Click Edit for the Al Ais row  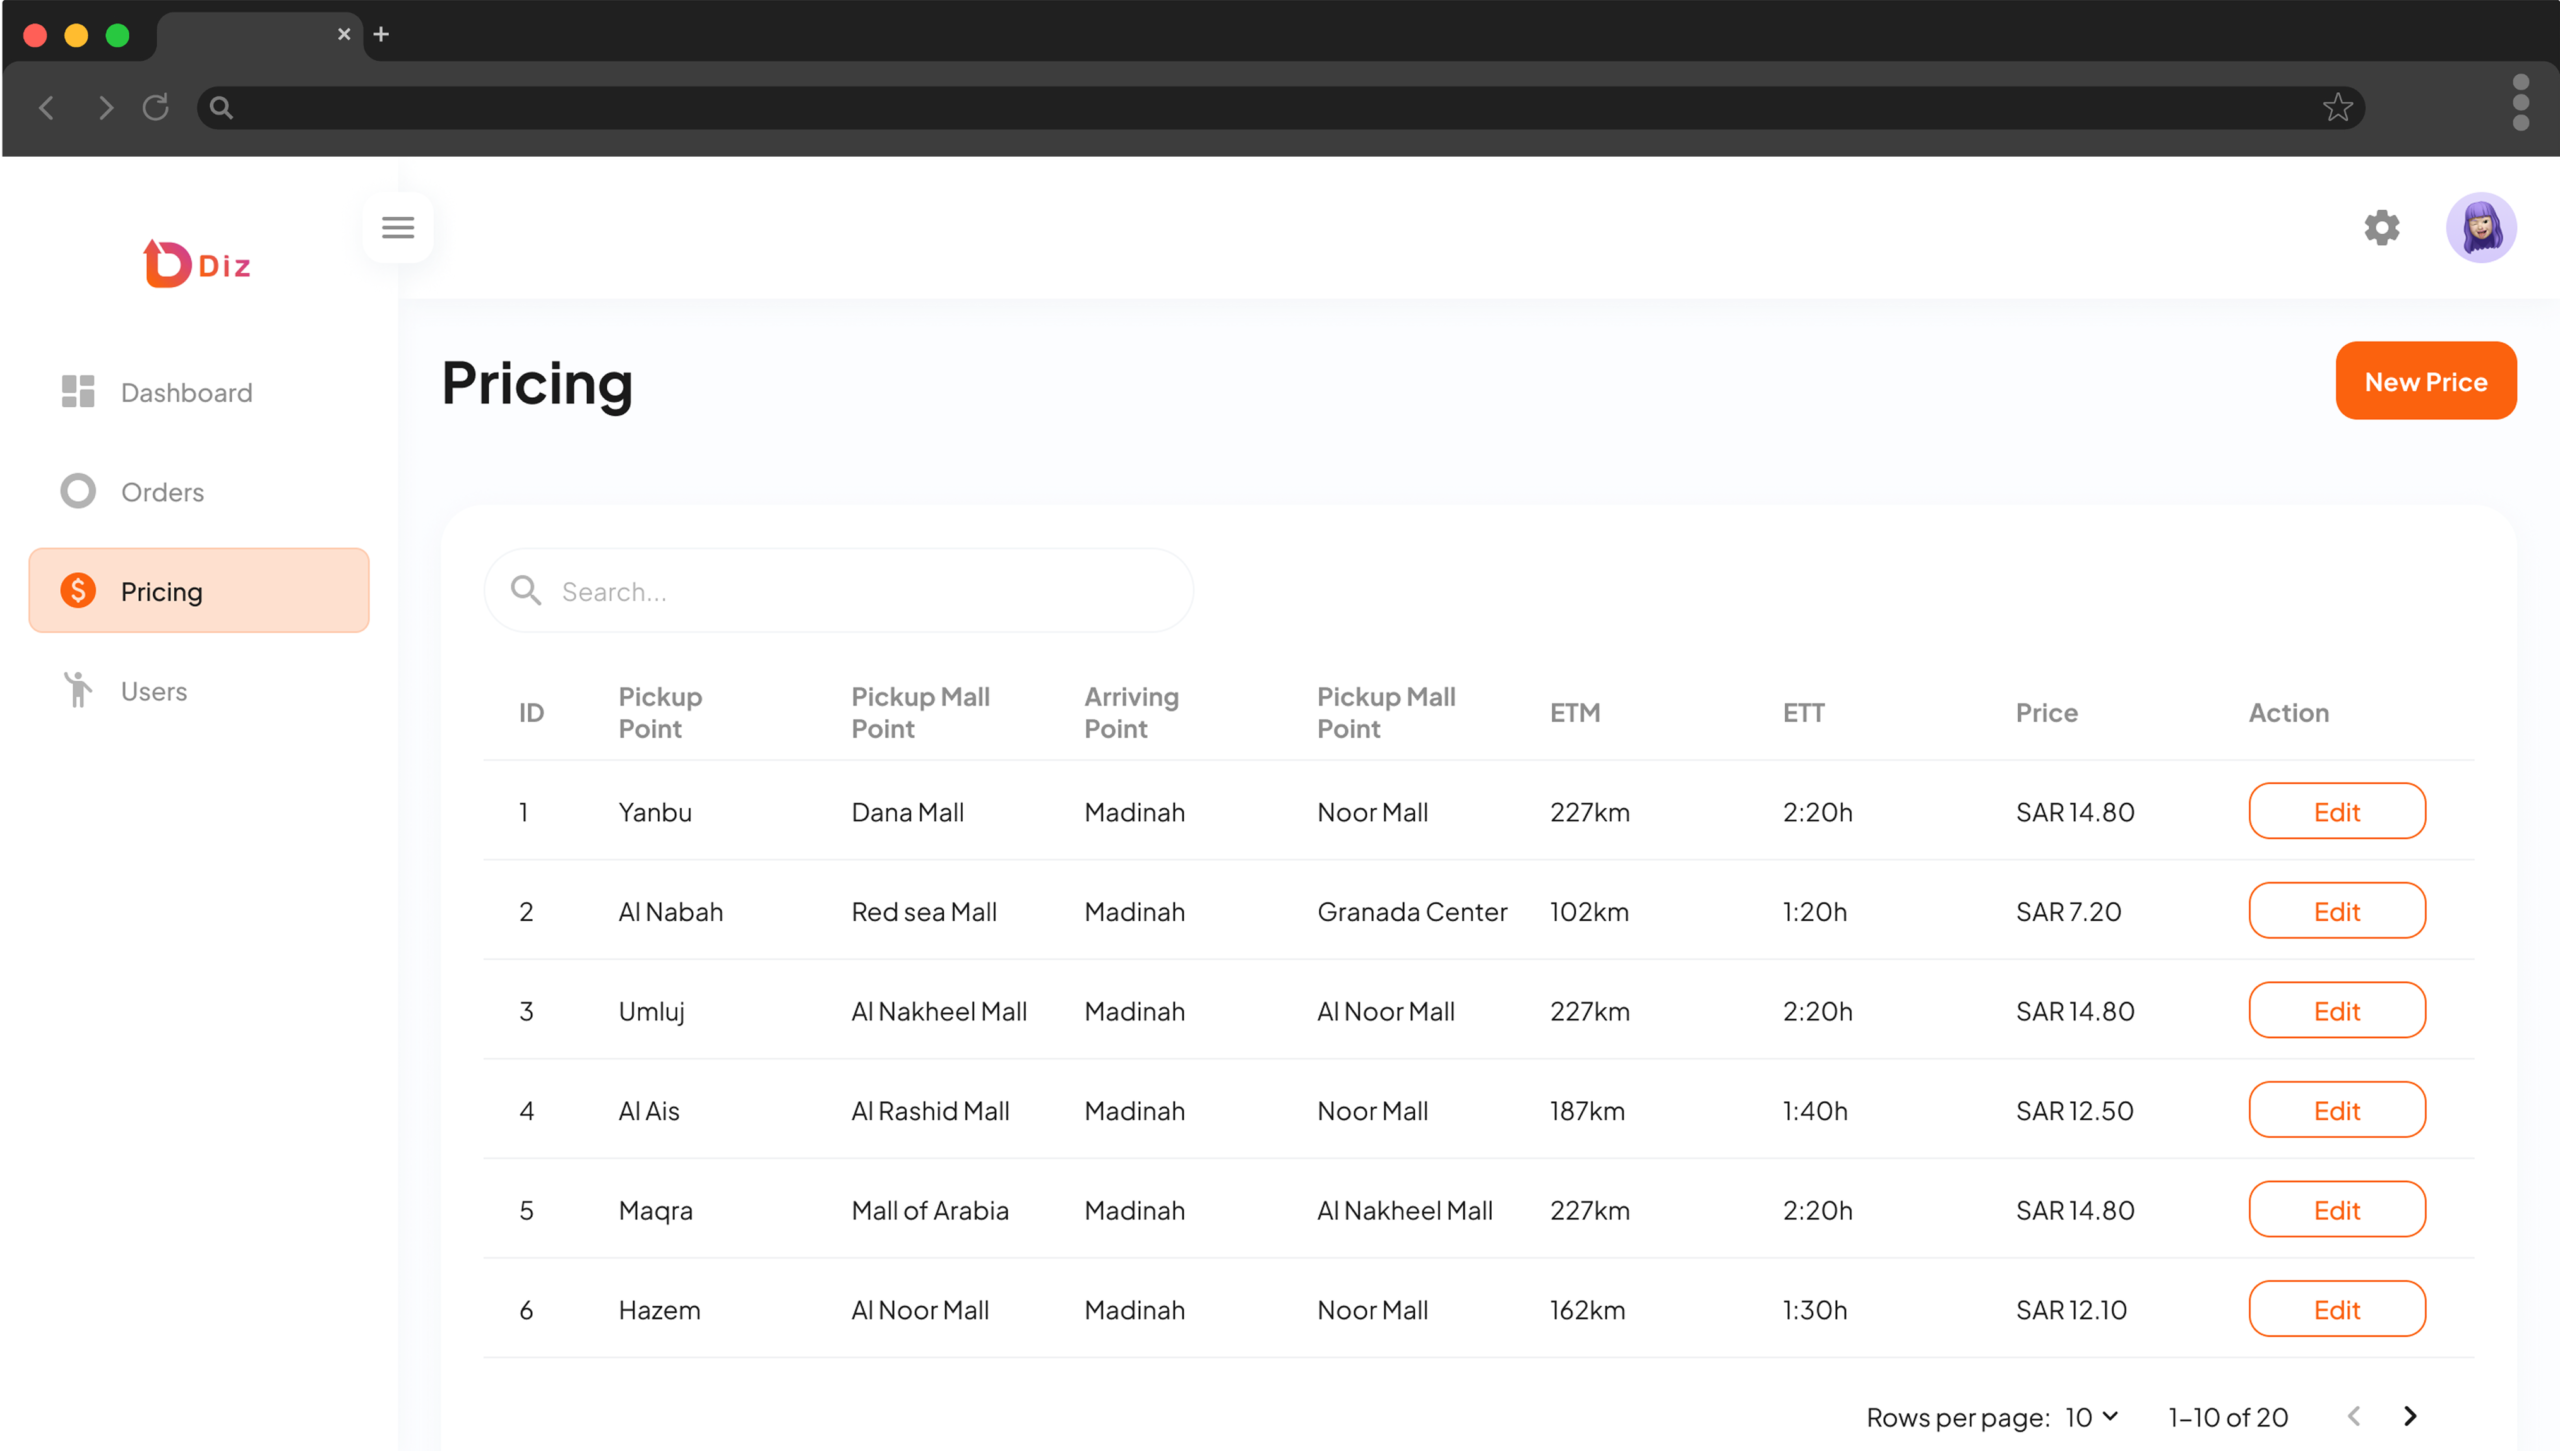pyautogui.click(x=2336, y=1110)
